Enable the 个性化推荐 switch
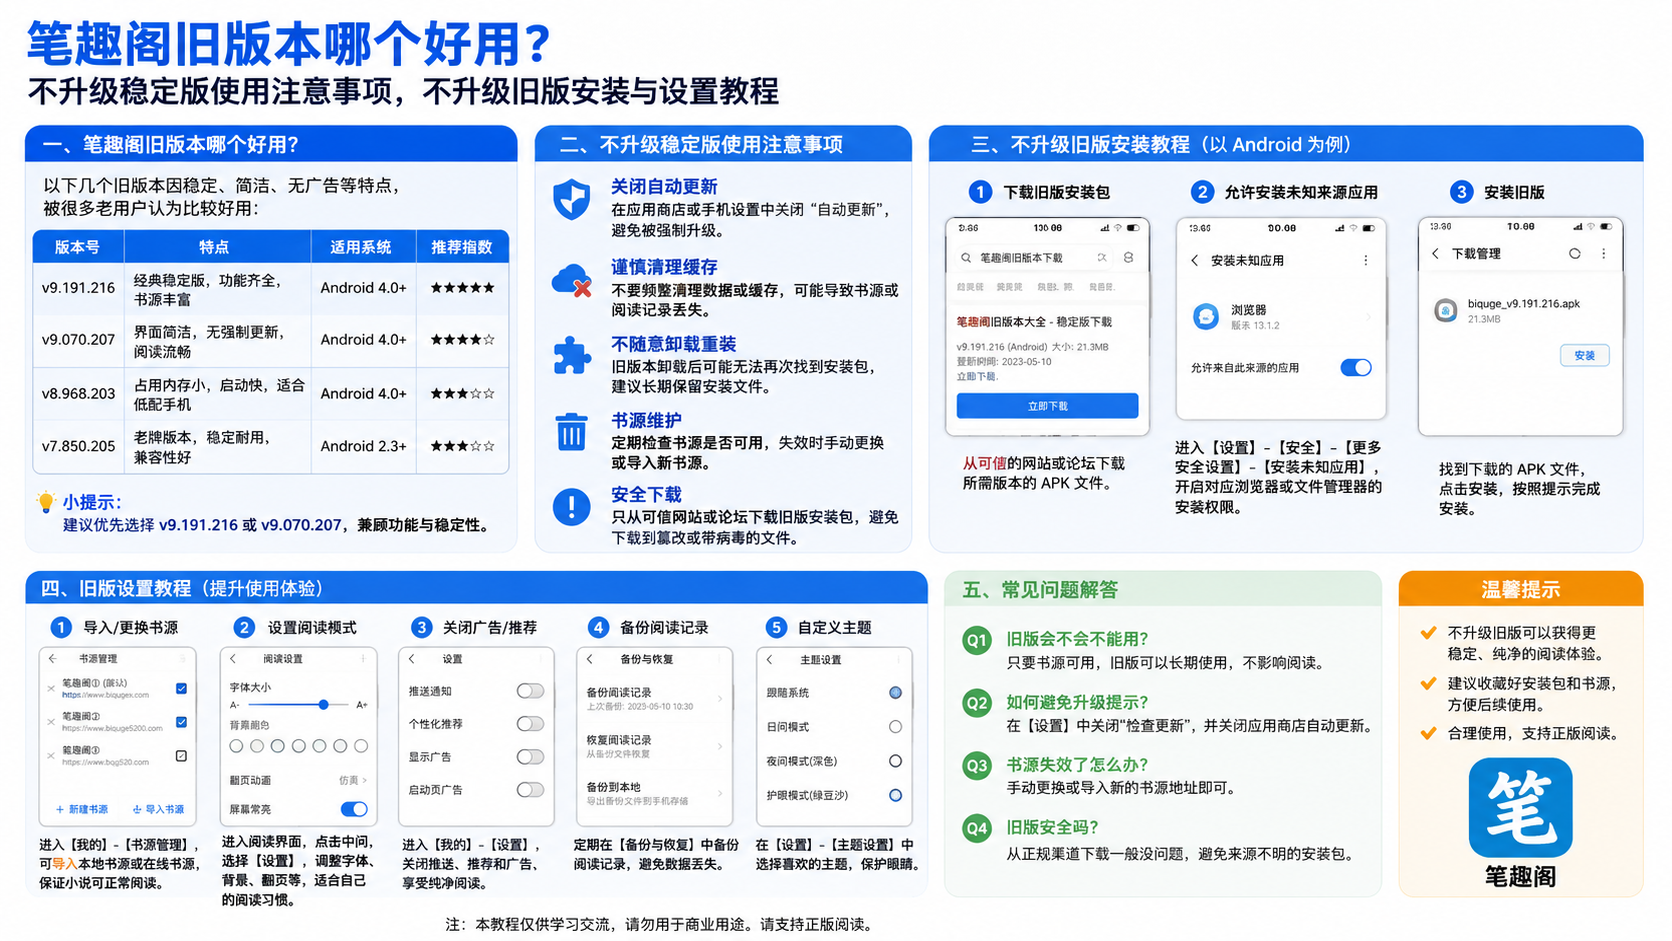 click(x=530, y=724)
